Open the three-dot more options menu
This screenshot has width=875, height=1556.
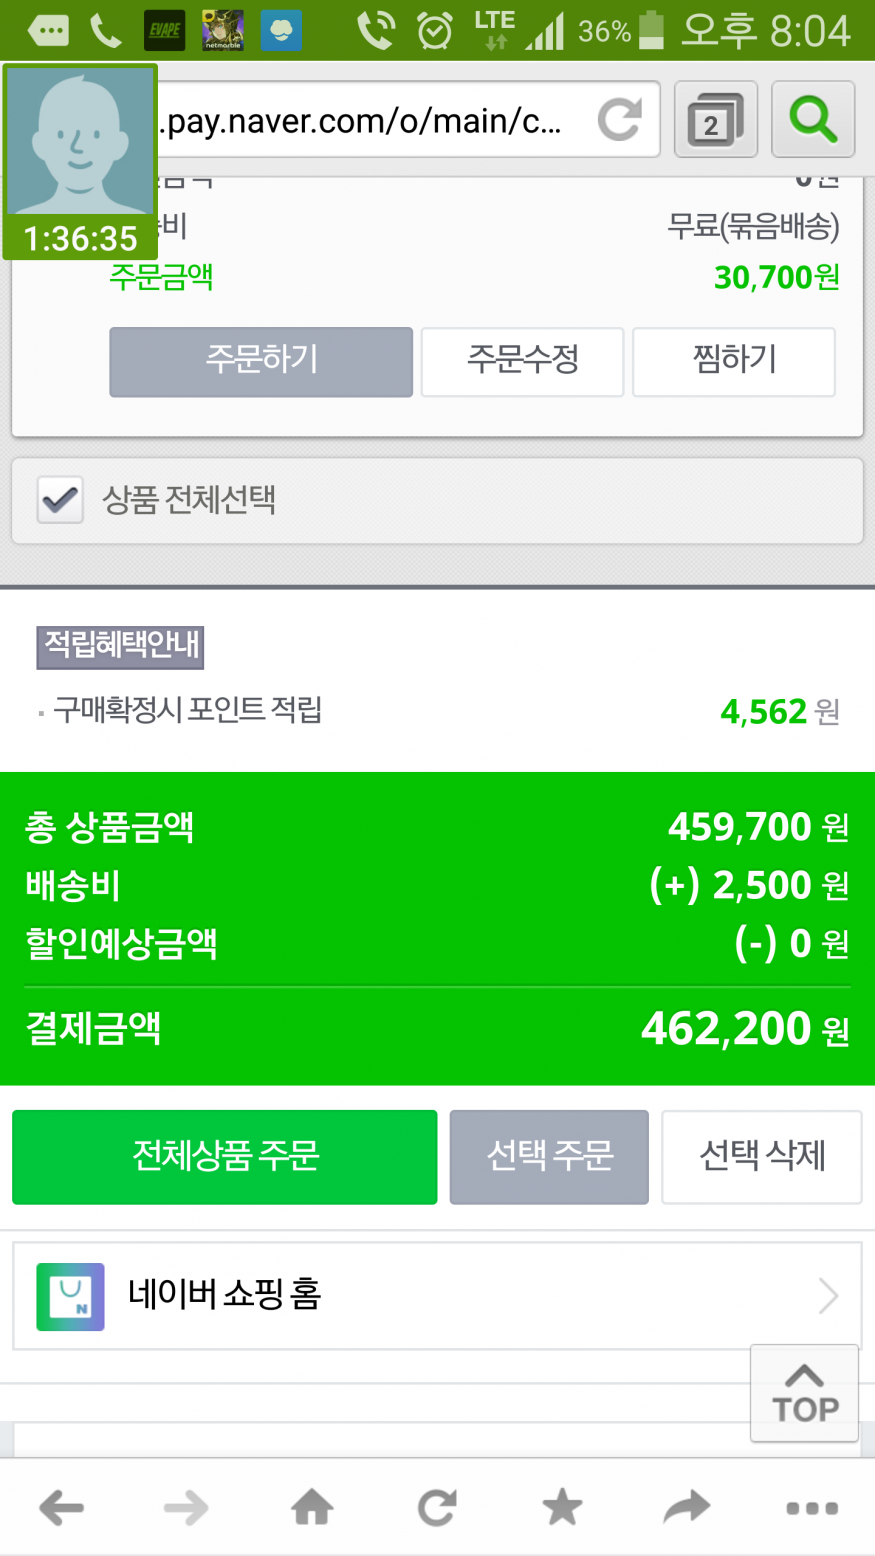point(812,1508)
